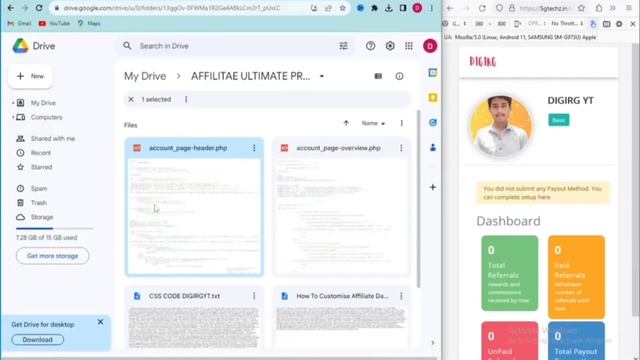Open YouTube bookmark
The height and width of the screenshot is (360, 640).
click(x=54, y=23)
